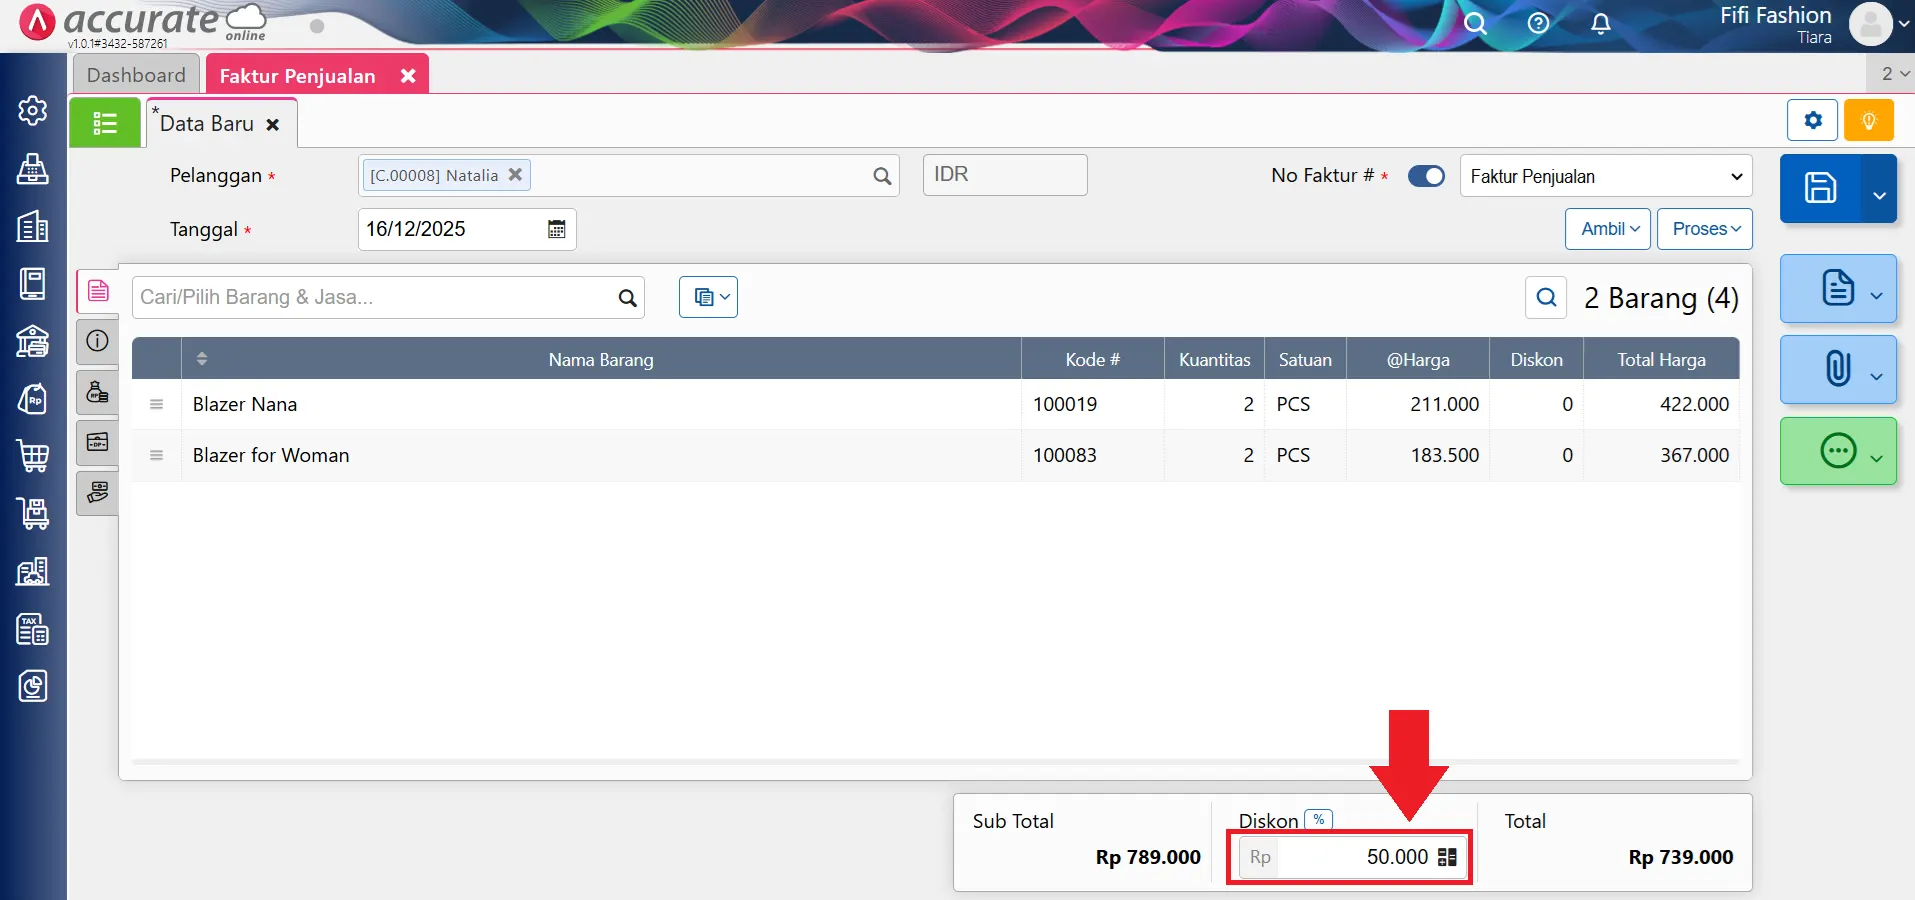Image resolution: width=1915 pixels, height=900 pixels.
Task: Open the calendar date picker icon
Action: pyautogui.click(x=556, y=229)
